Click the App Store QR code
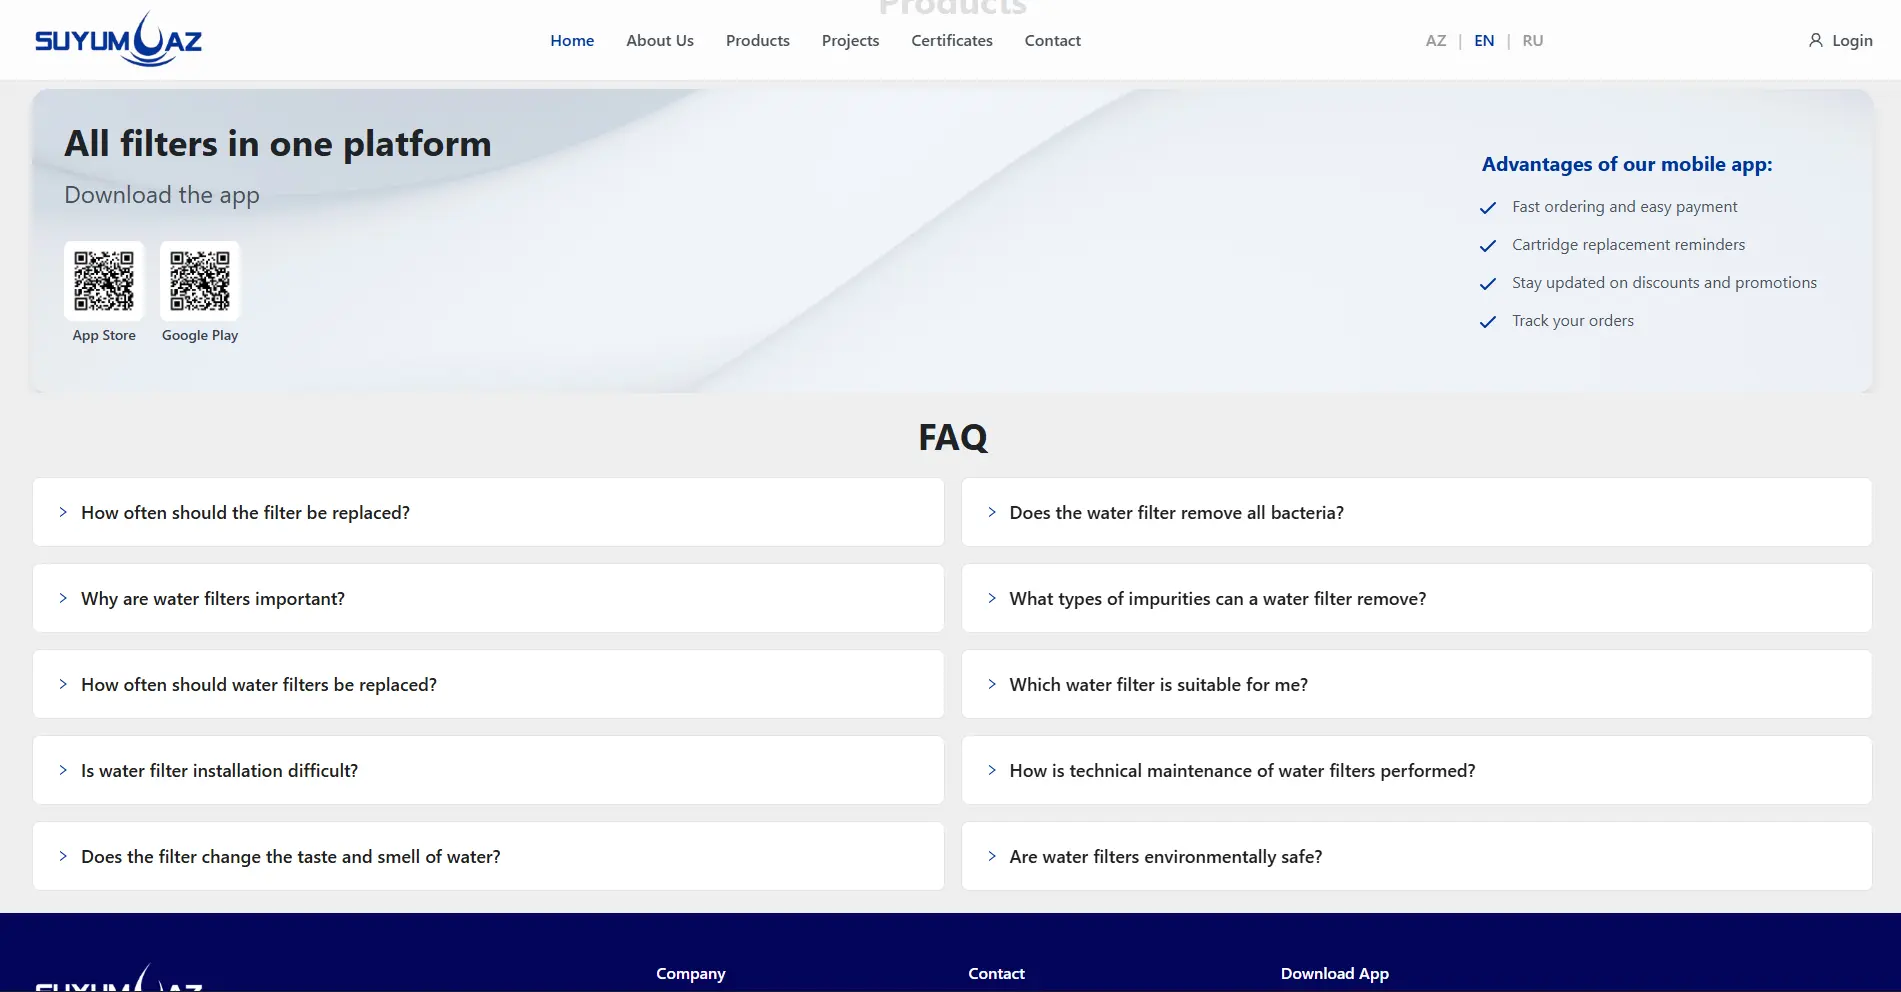This screenshot has width=1901, height=992. tap(104, 281)
